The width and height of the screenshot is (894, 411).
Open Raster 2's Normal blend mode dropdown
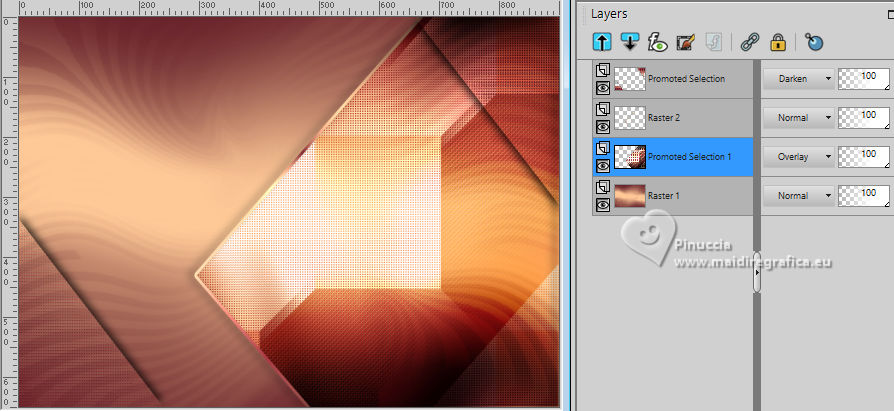(x=798, y=117)
